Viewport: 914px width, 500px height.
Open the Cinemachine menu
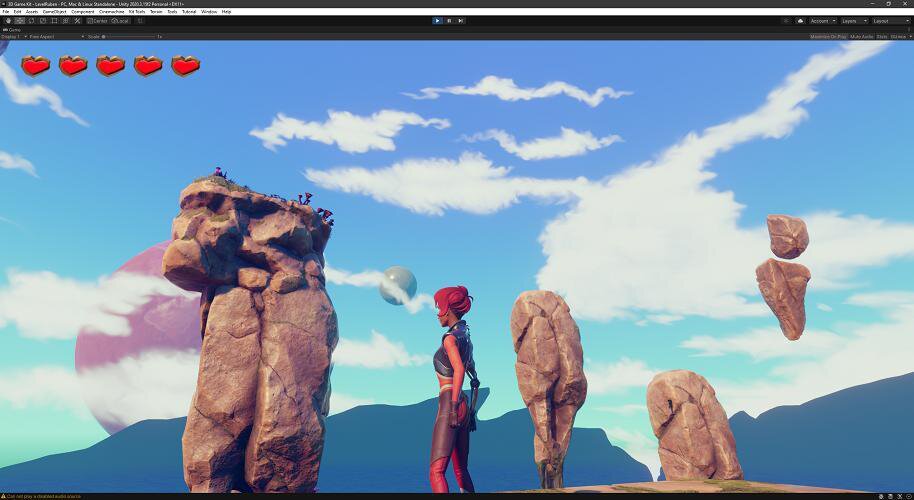click(x=111, y=12)
